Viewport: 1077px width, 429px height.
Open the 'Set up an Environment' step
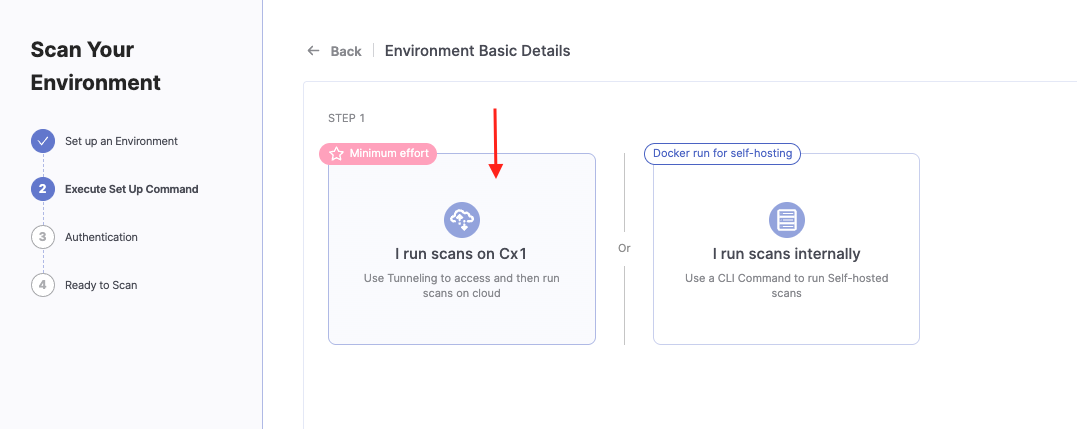tap(121, 141)
